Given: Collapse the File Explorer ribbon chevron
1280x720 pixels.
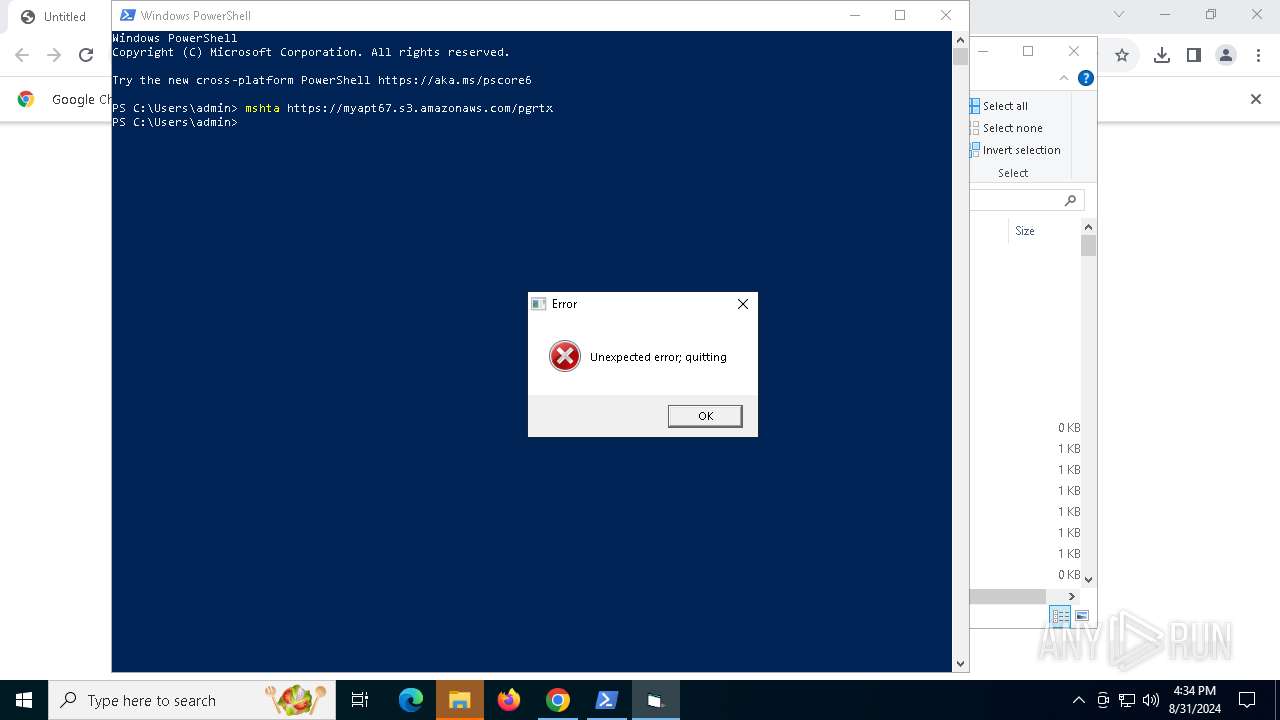Looking at the screenshot, I should click(1064, 78).
